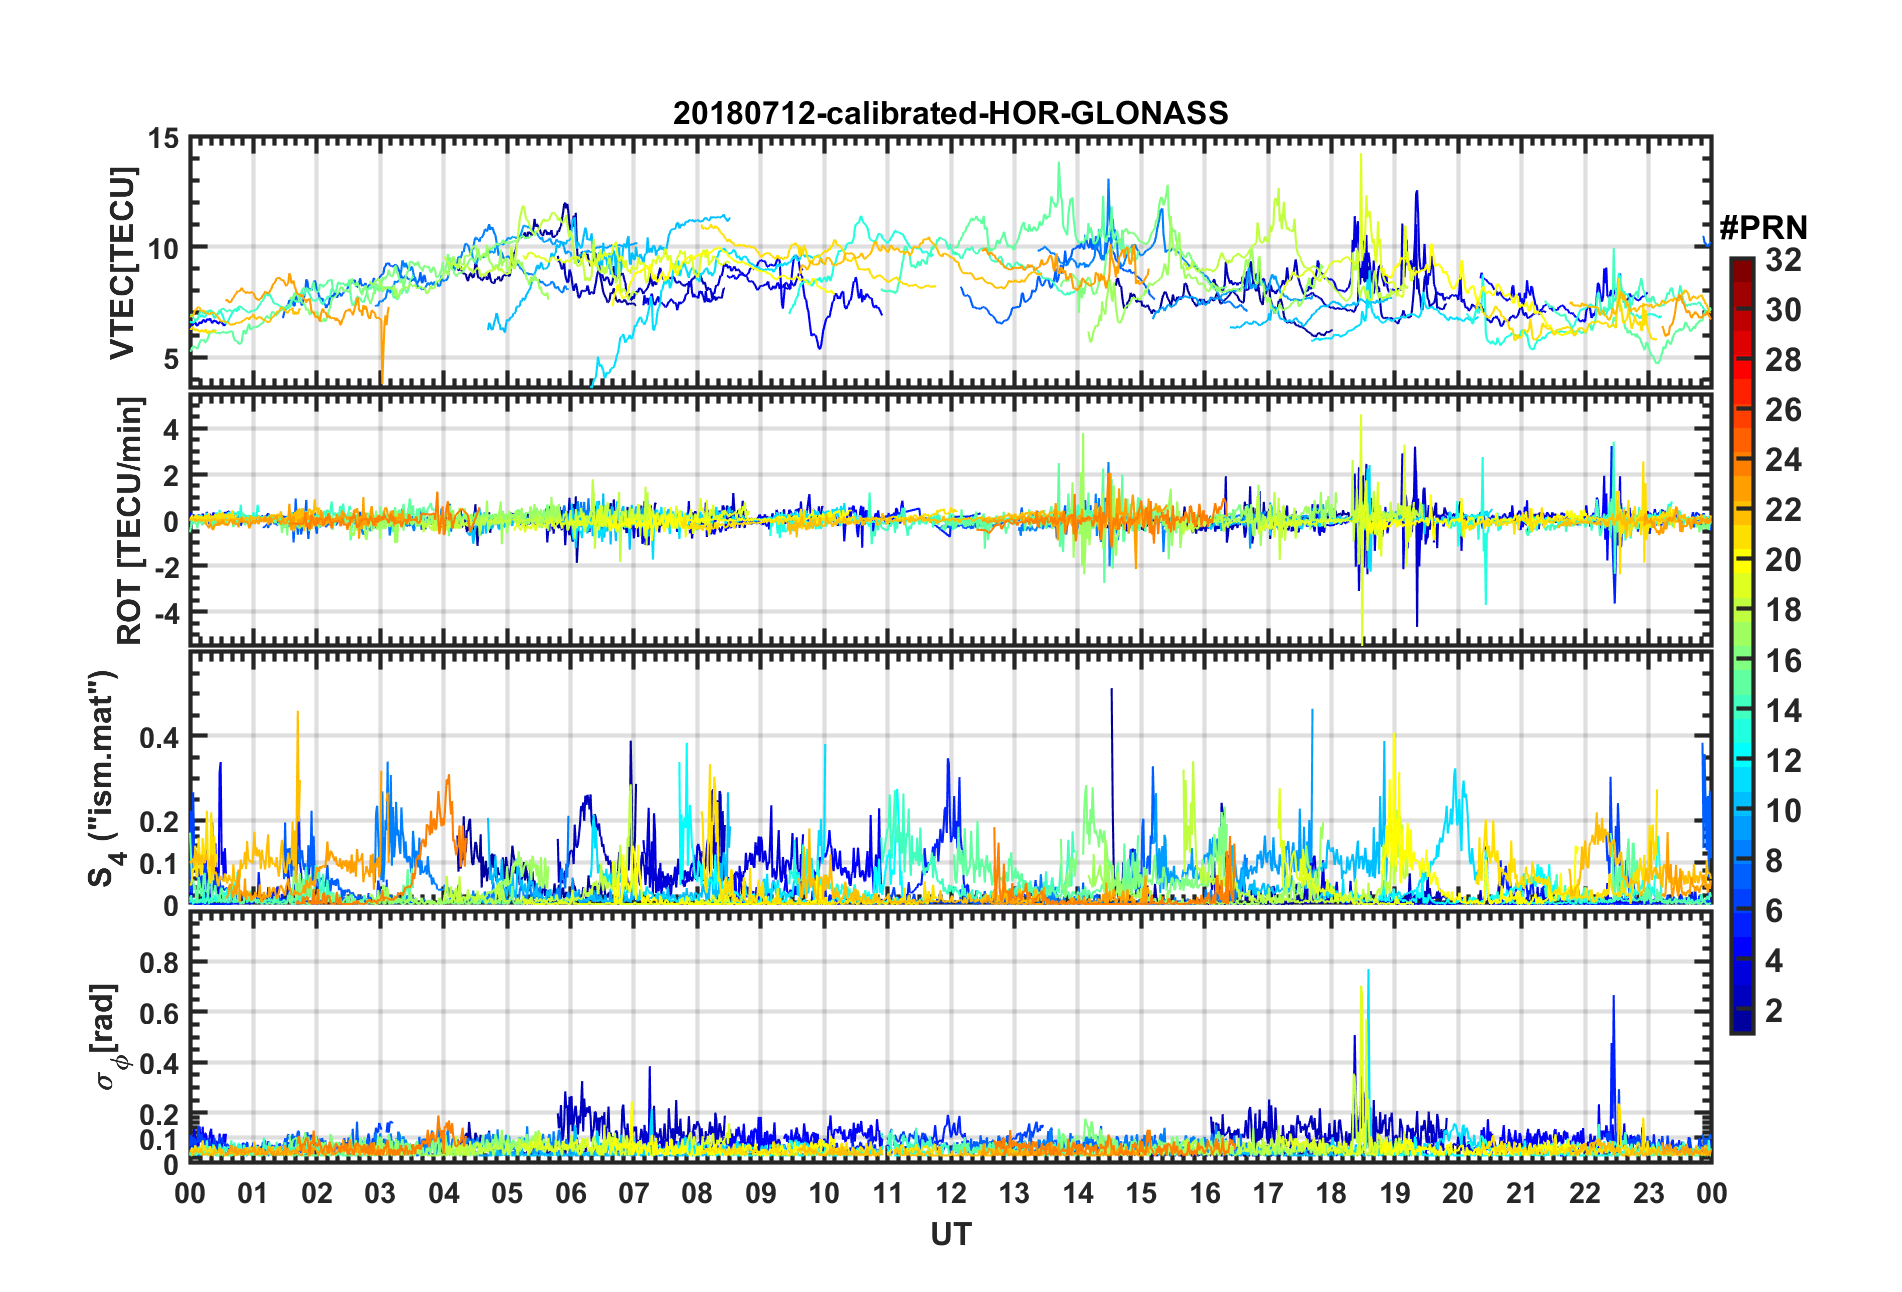
Task: Click hour tick 19 on the UT axis
Action: click(x=1395, y=1193)
